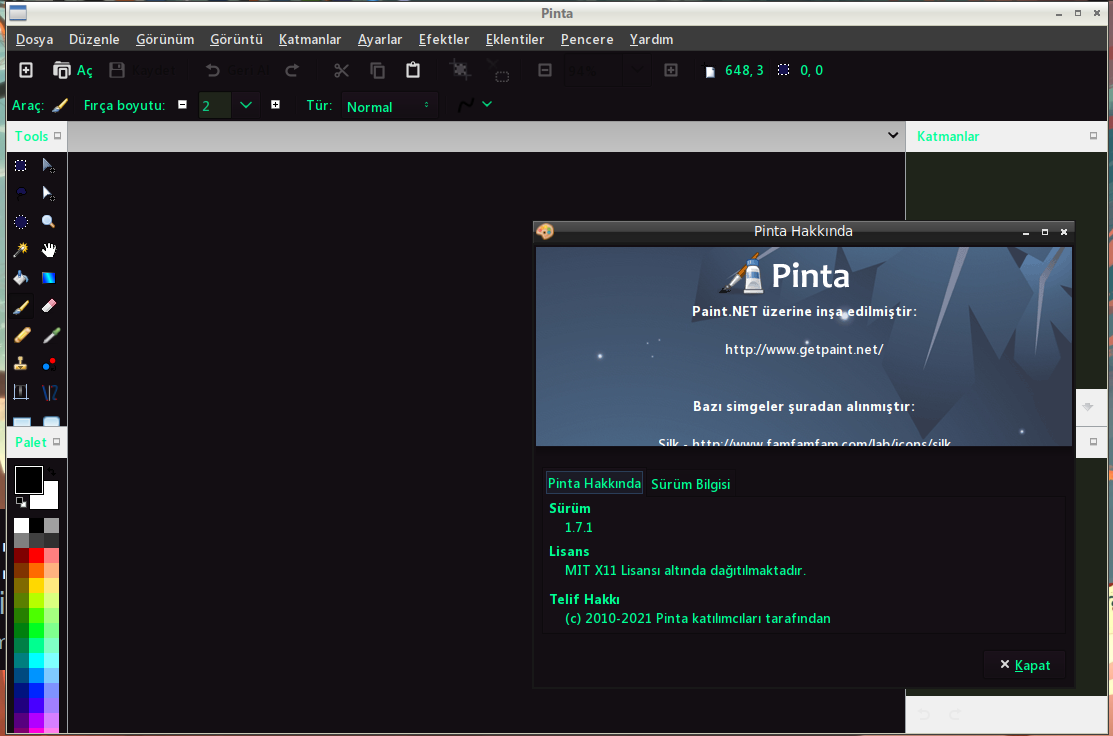This screenshot has height=736, width=1113.
Task: Click the Kapat button in dialog
Action: tap(1024, 665)
